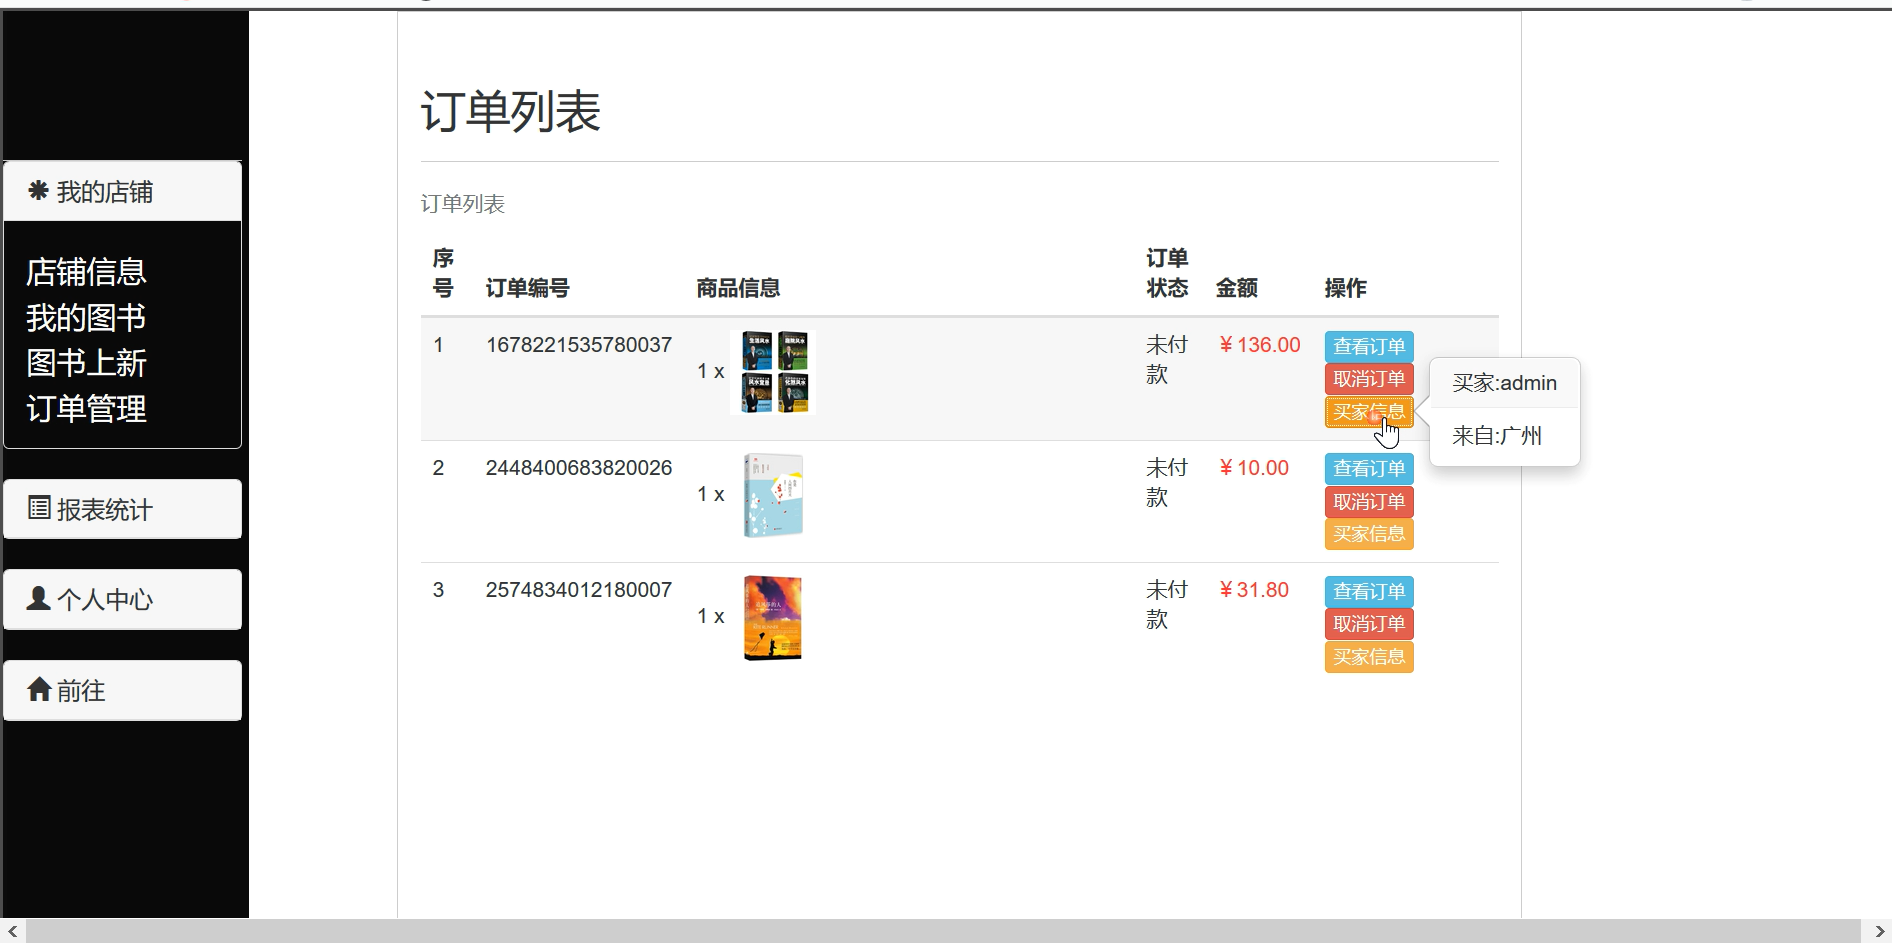
Task: Open 店铺信息 in the sidebar
Action: click(85, 271)
